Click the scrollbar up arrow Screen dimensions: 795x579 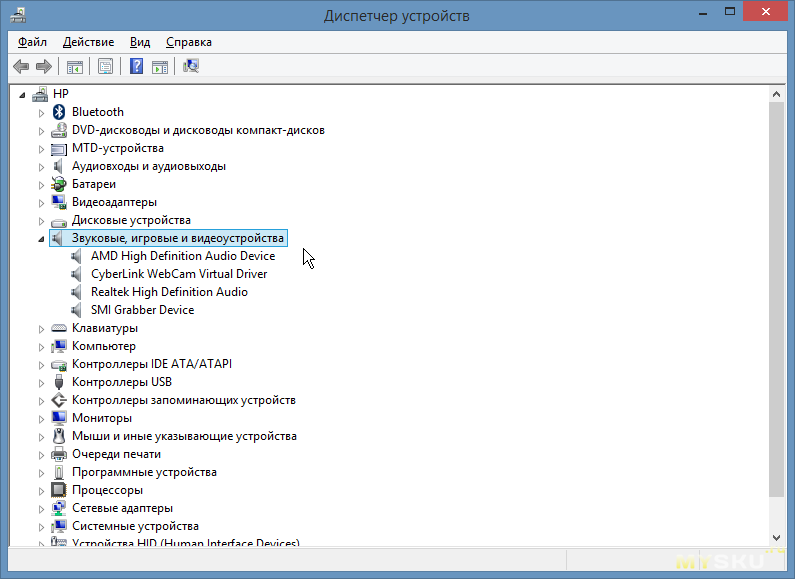[x=776, y=94]
